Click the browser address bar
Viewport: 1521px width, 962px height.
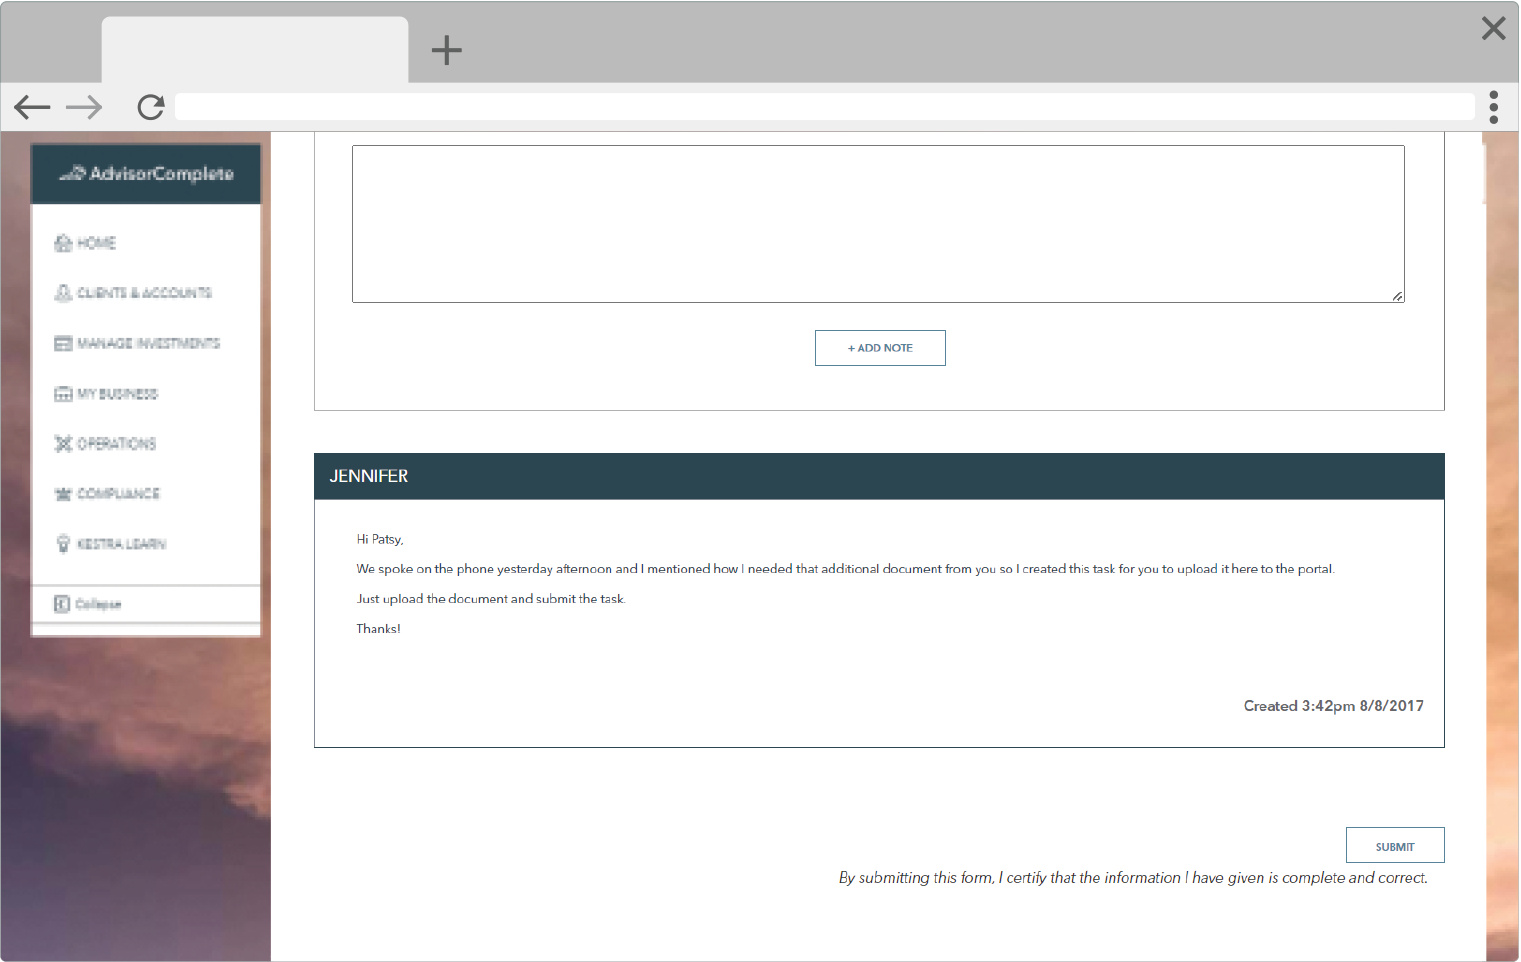(x=824, y=107)
